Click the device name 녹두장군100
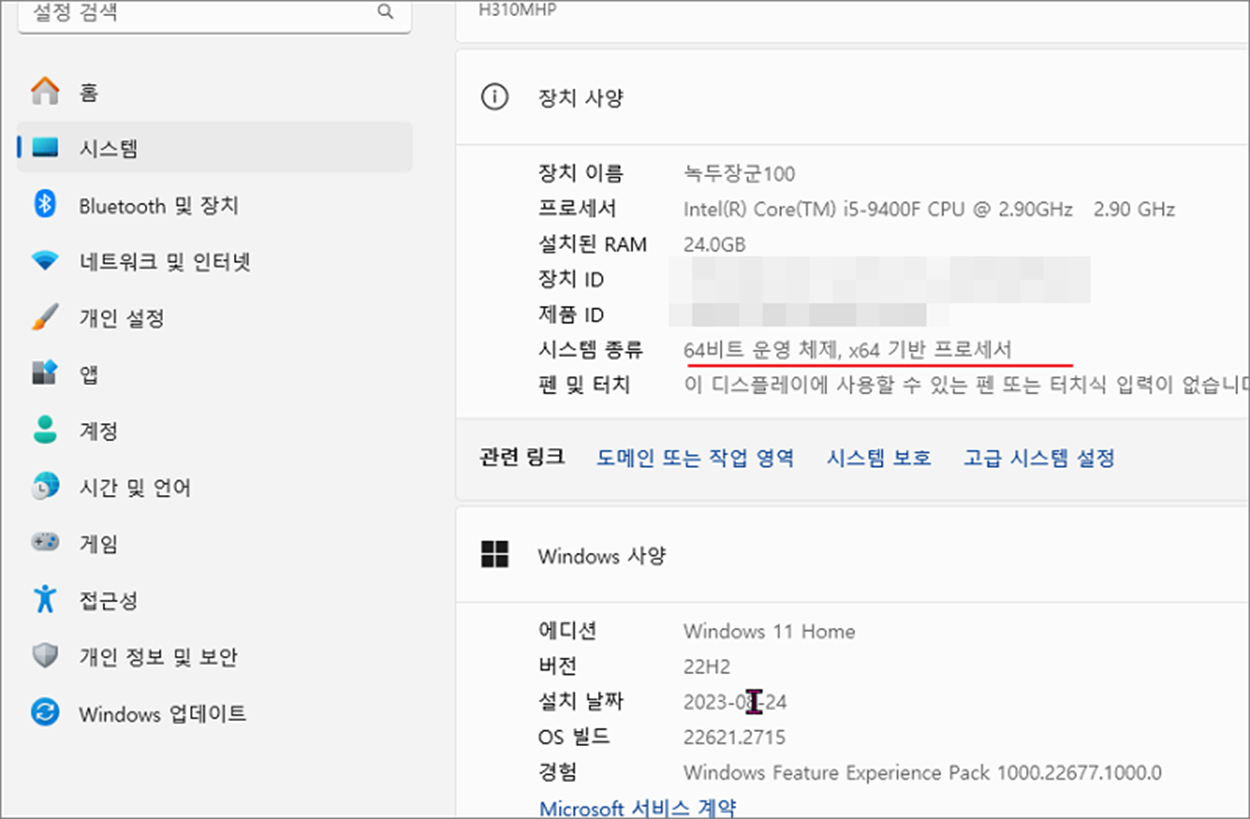The width and height of the screenshot is (1250, 819). click(739, 174)
